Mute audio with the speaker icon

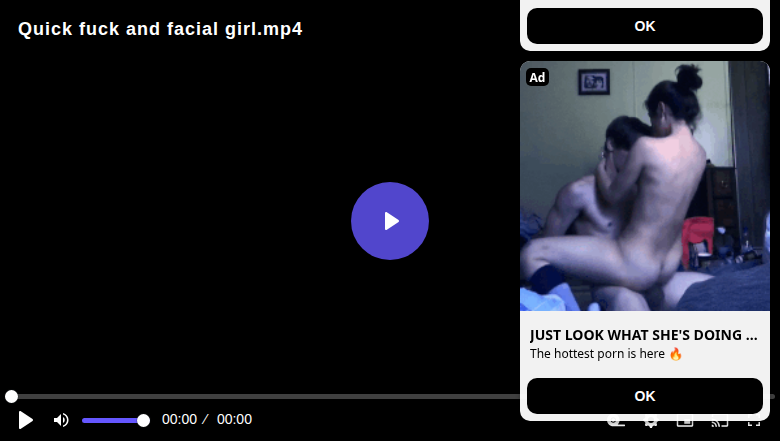[61, 420]
